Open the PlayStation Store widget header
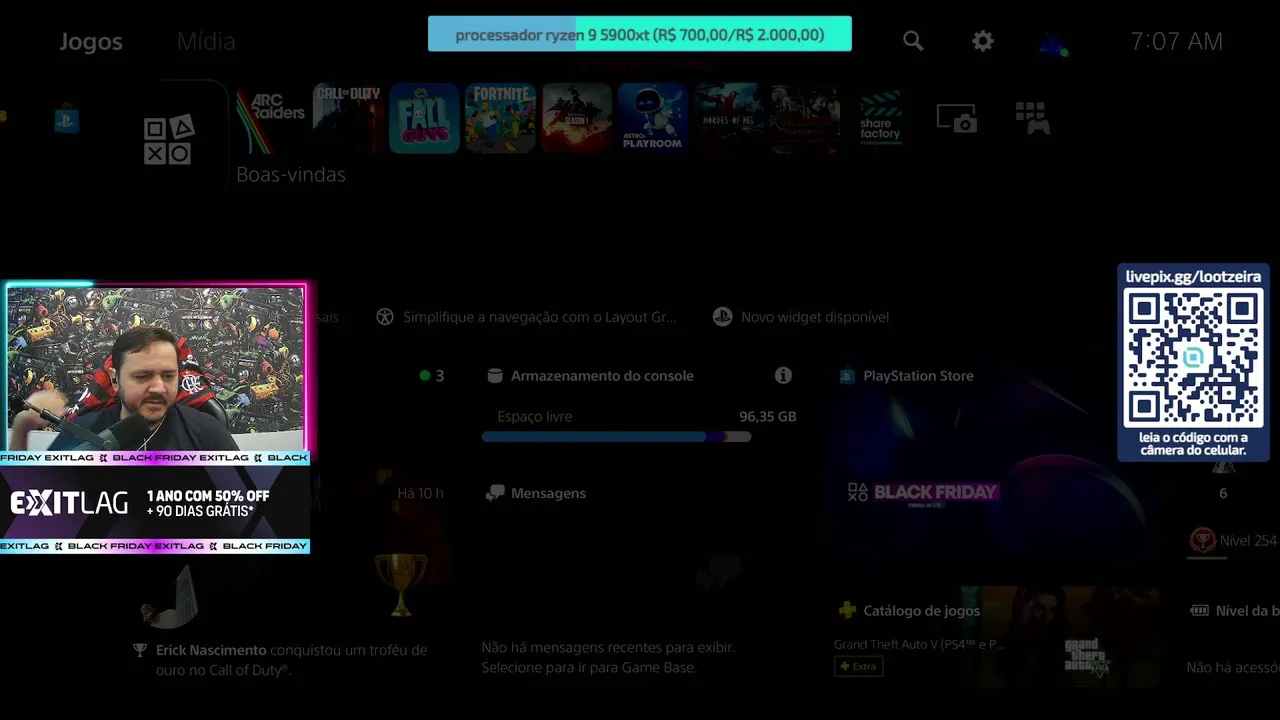This screenshot has height=720, width=1280. pyautogui.click(x=906, y=376)
